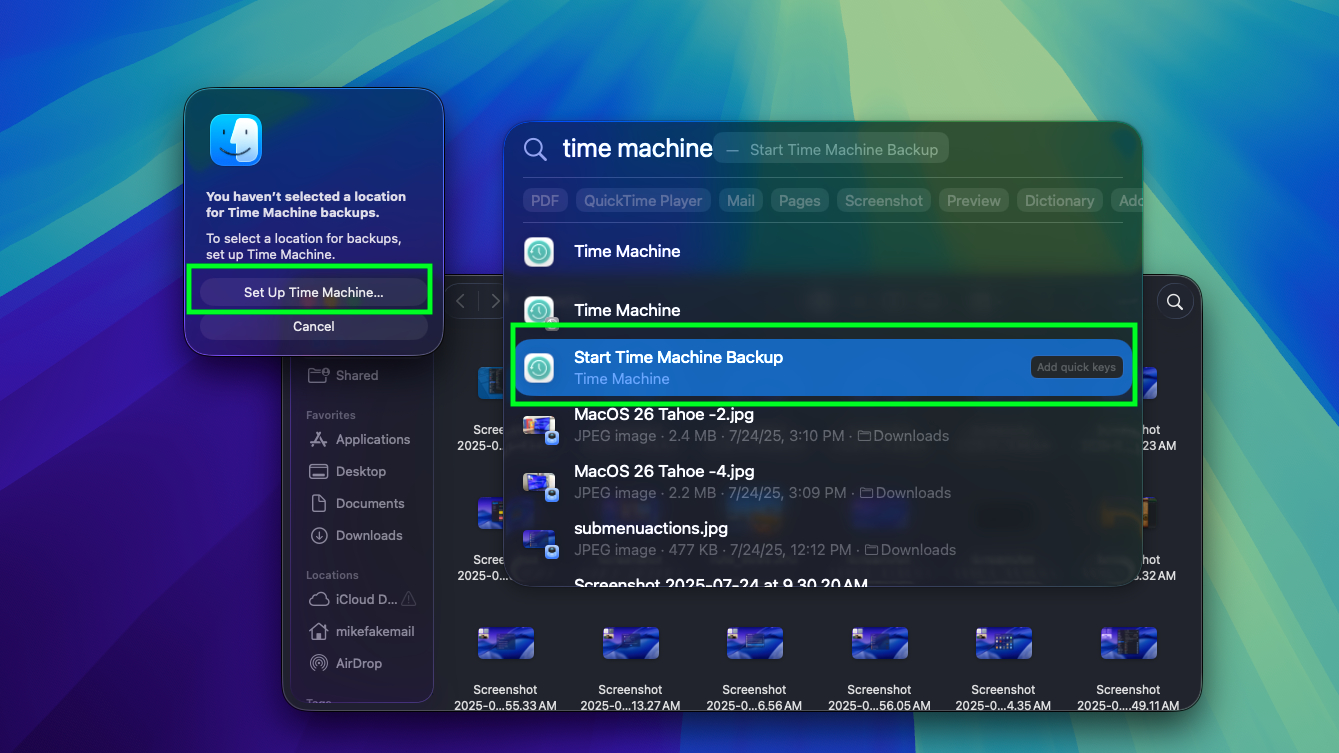The image size is (1339, 753).
Task: Open AirDrop in the Finder sidebar
Action: [346, 663]
